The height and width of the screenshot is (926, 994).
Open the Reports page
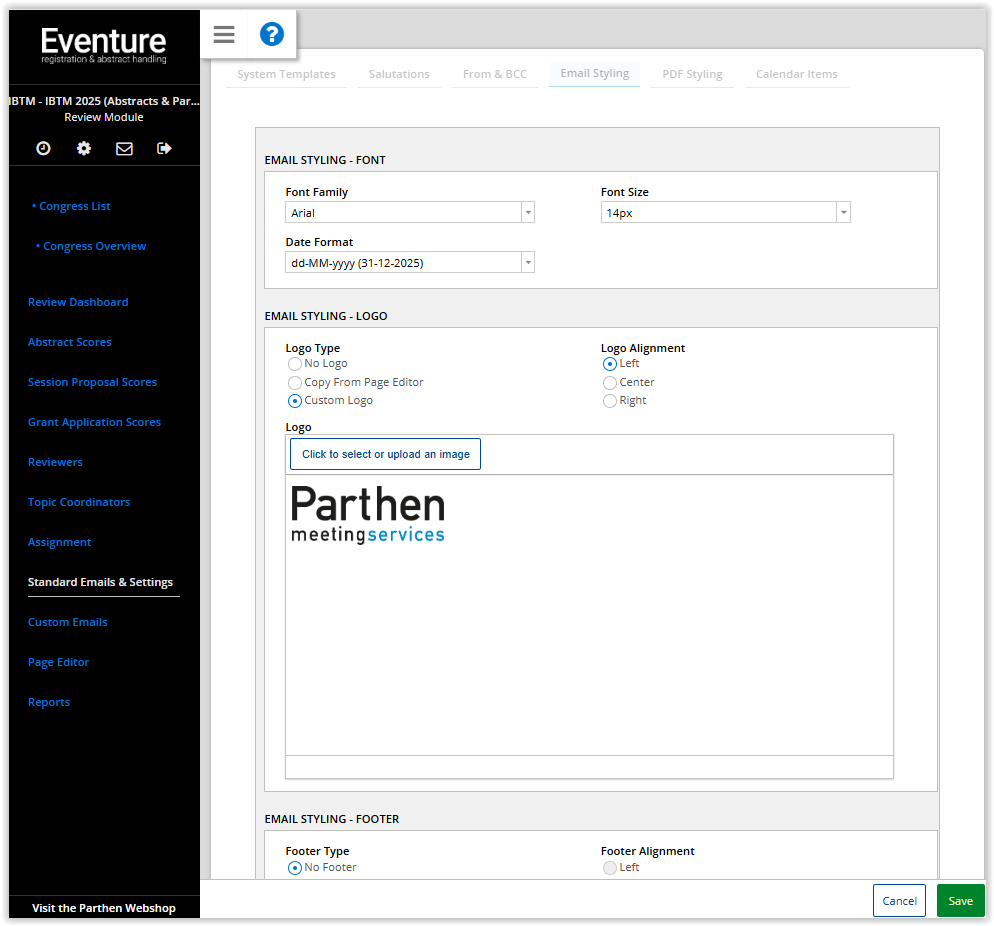(x=49, y=702)
